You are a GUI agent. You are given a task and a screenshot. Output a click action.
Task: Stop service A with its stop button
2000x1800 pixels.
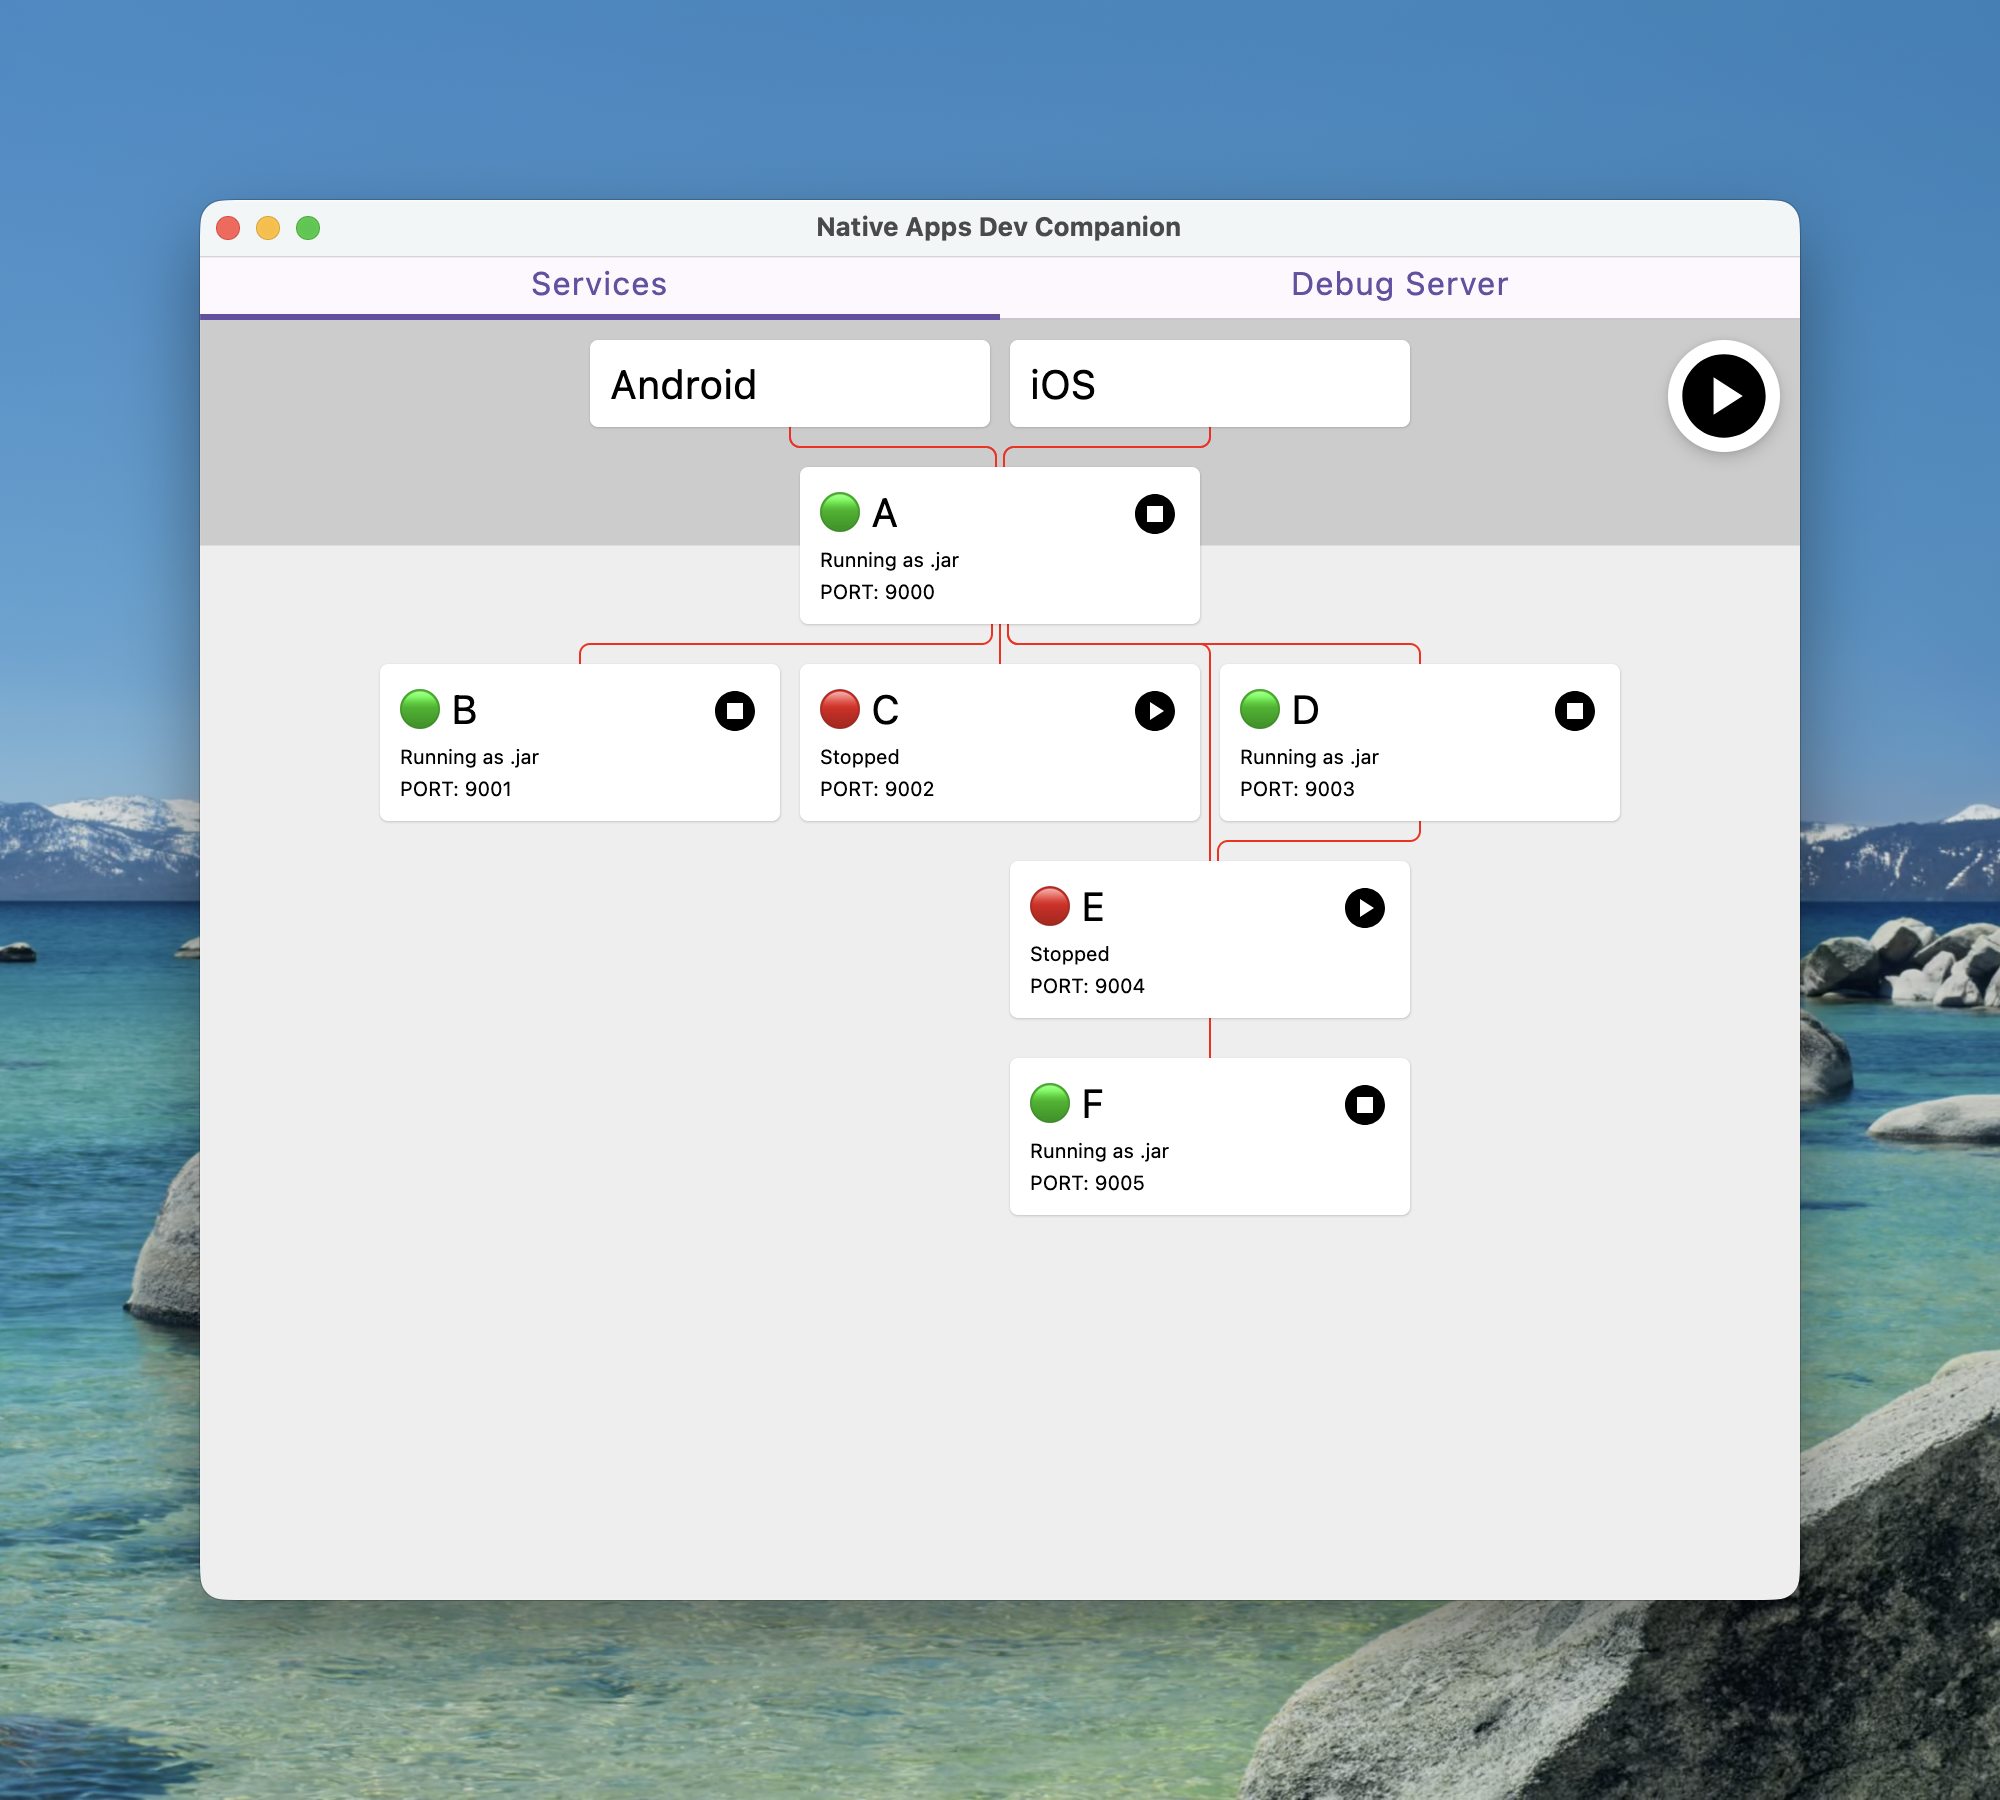point(1154,514)
